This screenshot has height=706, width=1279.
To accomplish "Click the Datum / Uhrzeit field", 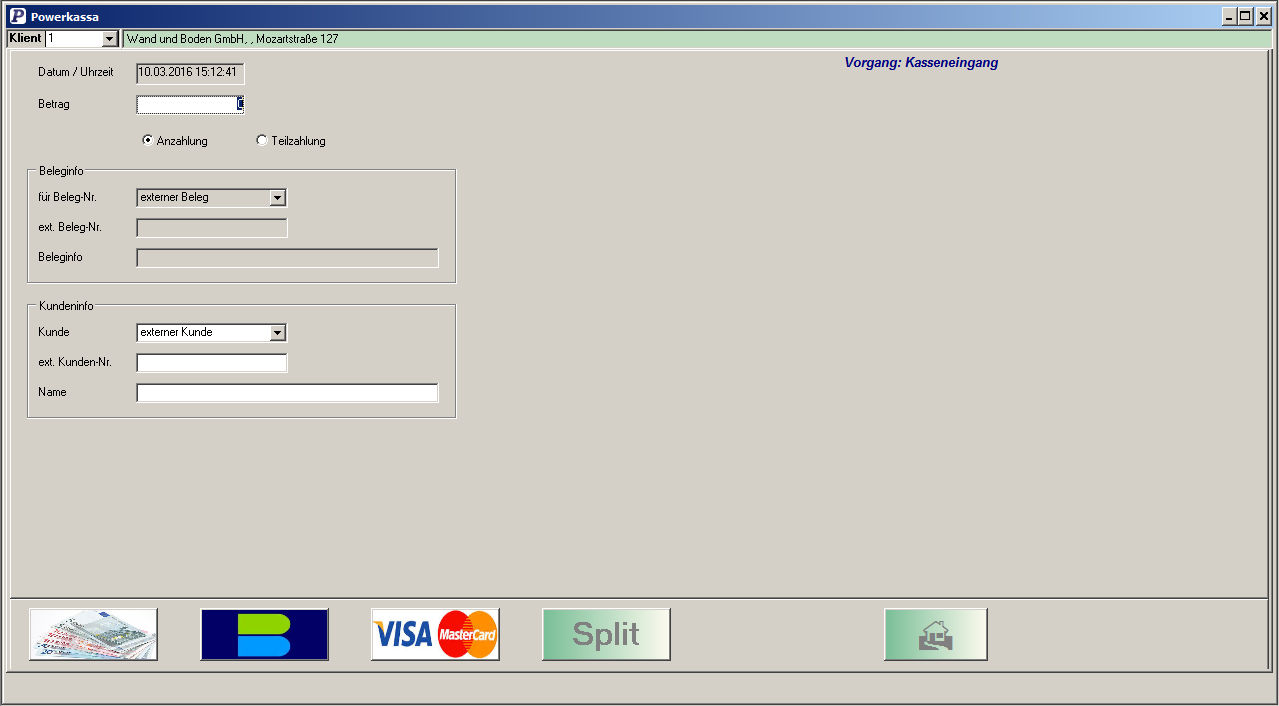I will click(x=190, y=73).
